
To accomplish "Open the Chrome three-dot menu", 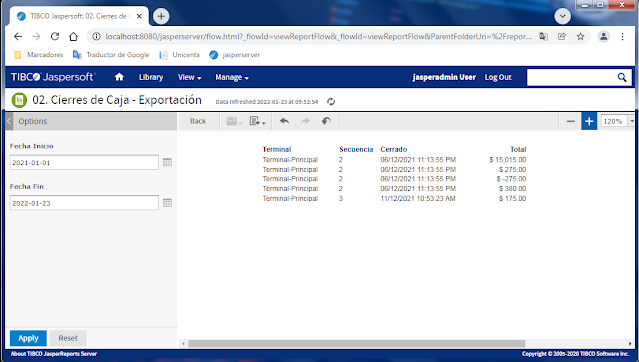I will tap(622, 36).
